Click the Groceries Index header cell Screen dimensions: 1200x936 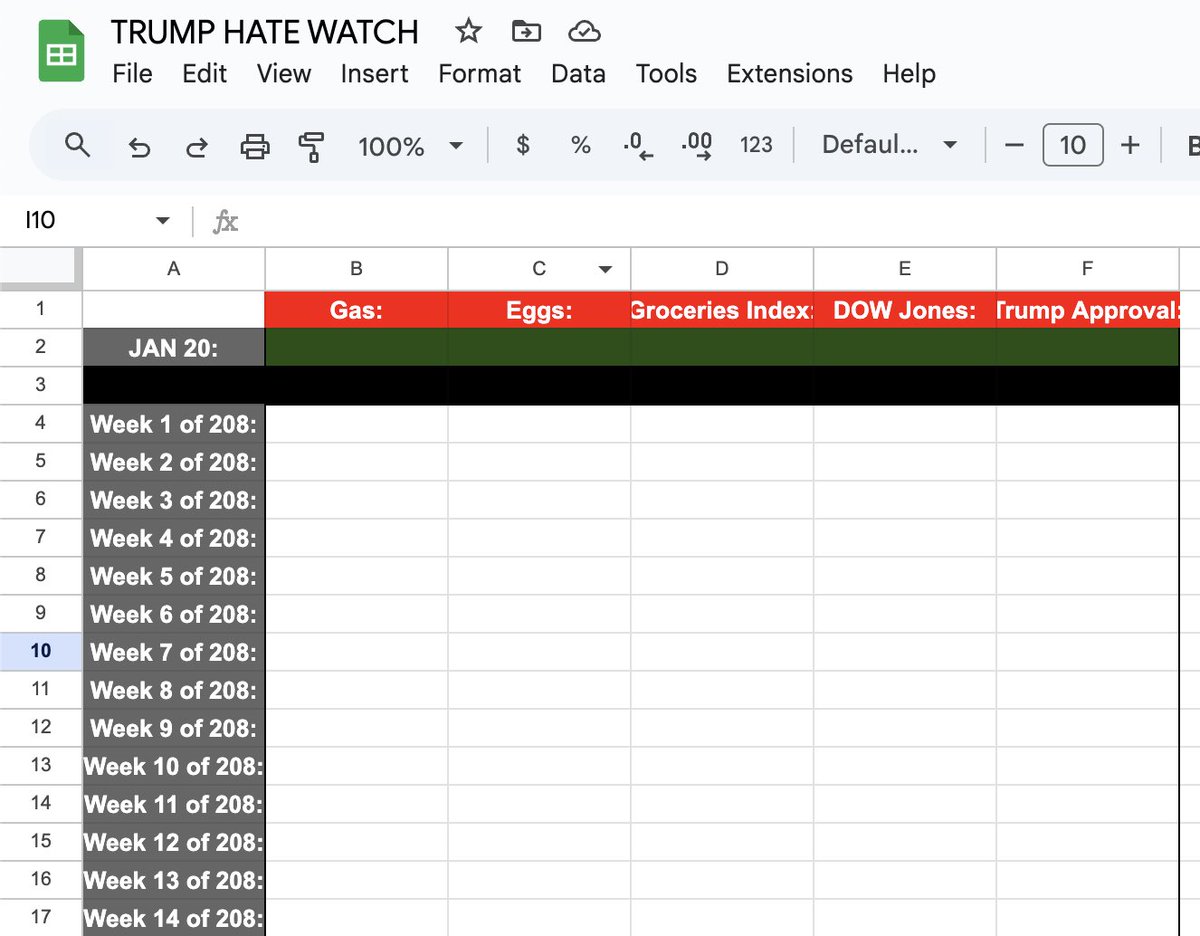click(x=722, y=309)
